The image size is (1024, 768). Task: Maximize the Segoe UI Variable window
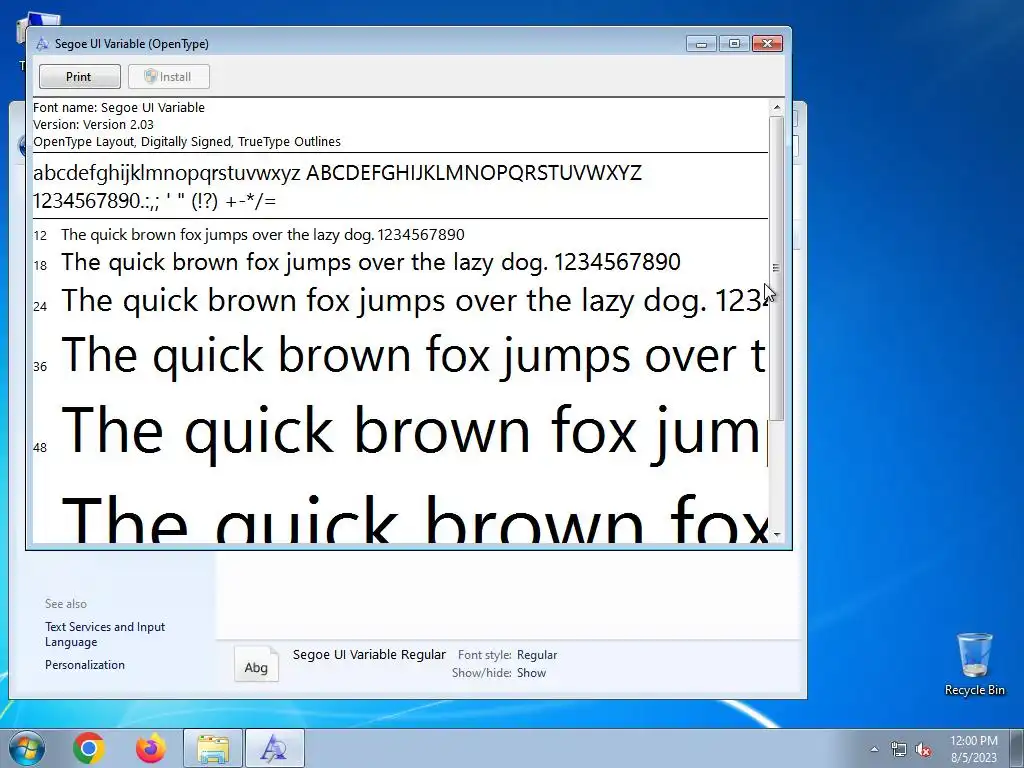734,44
